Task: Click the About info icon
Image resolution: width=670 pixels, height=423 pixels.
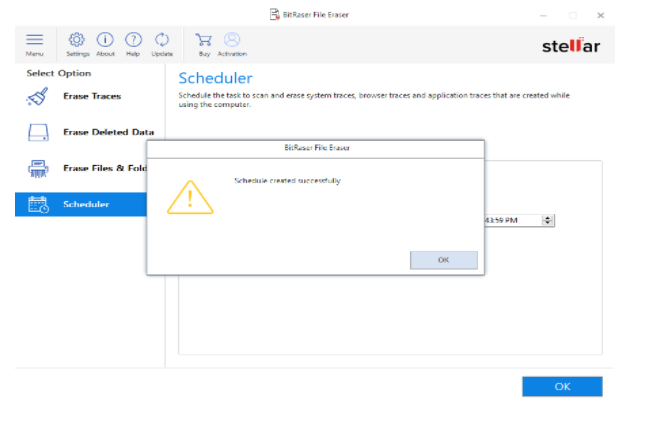Action: 105,40
